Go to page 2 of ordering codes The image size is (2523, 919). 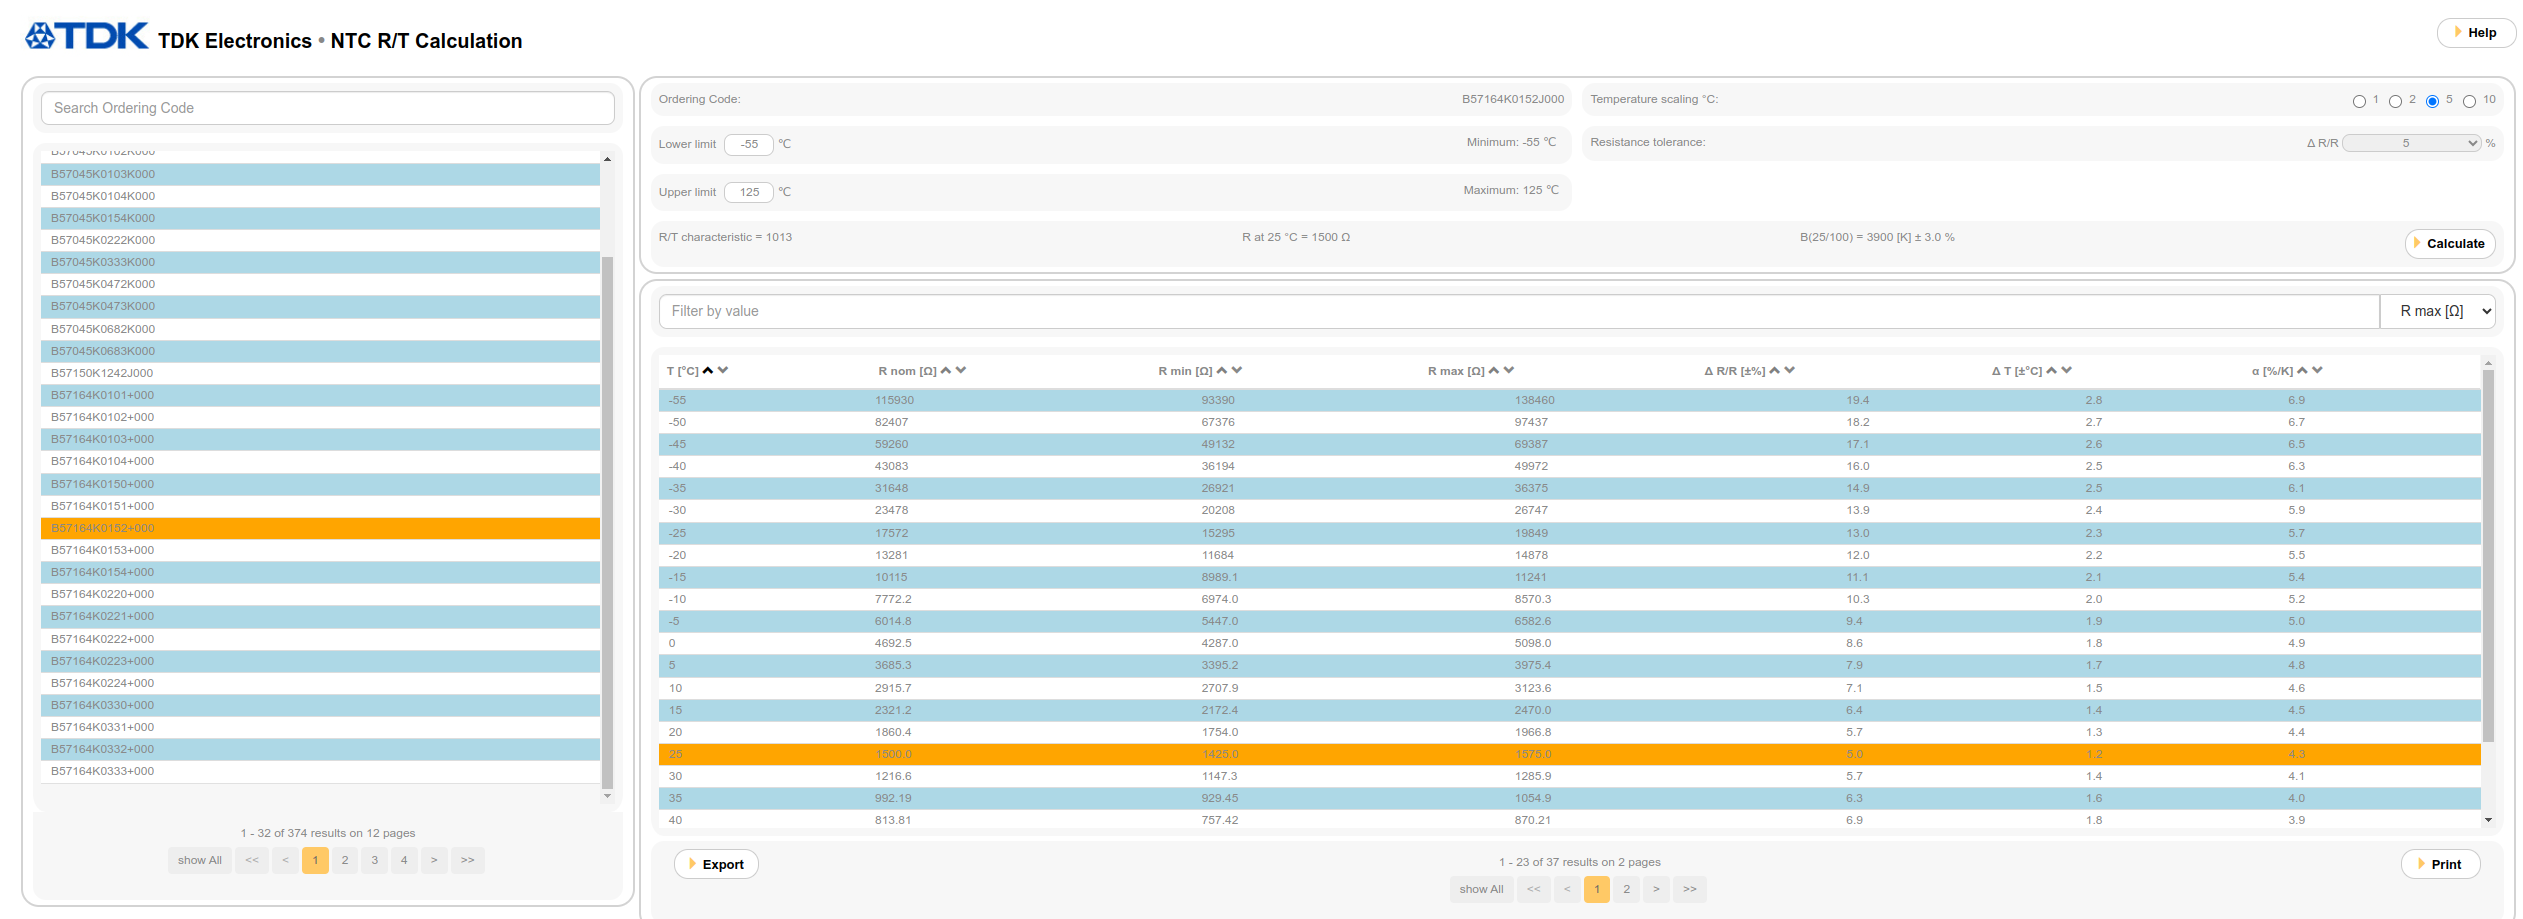(x=345, y=860)
